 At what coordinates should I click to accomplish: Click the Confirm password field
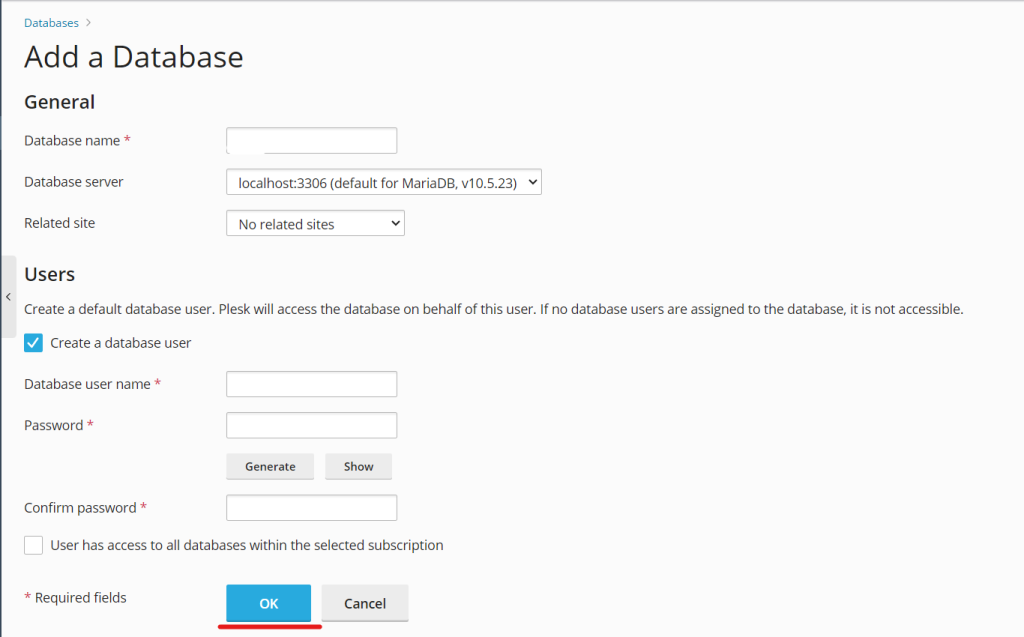[312, 508]
